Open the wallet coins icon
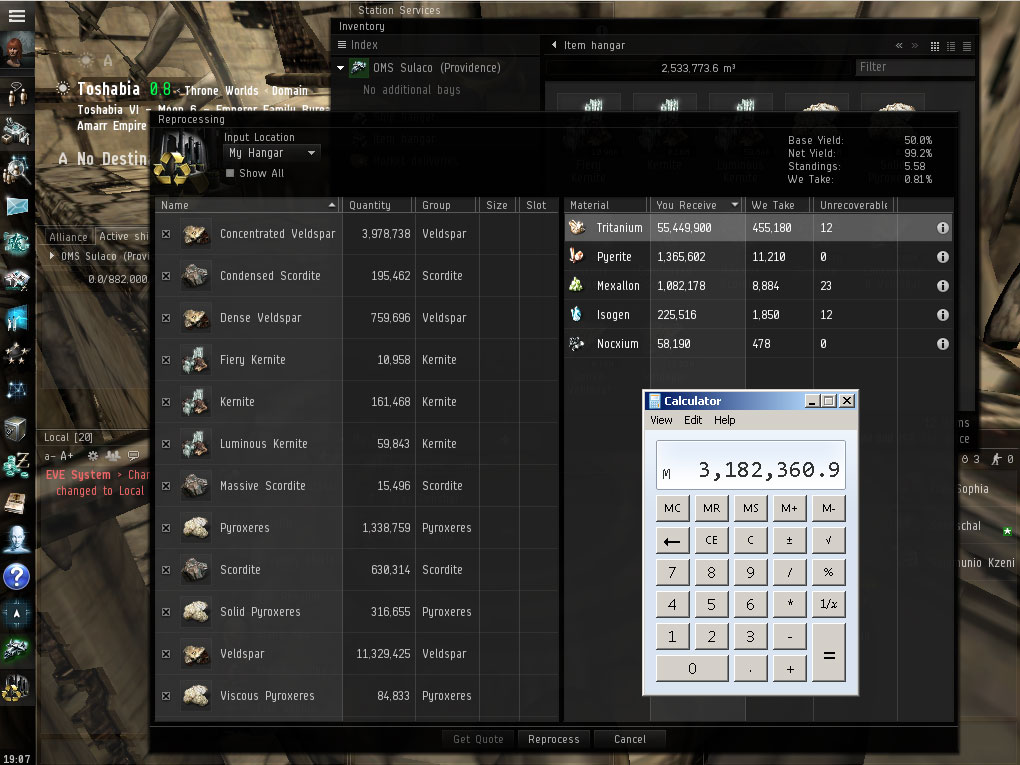 click(x=17, y=466)
